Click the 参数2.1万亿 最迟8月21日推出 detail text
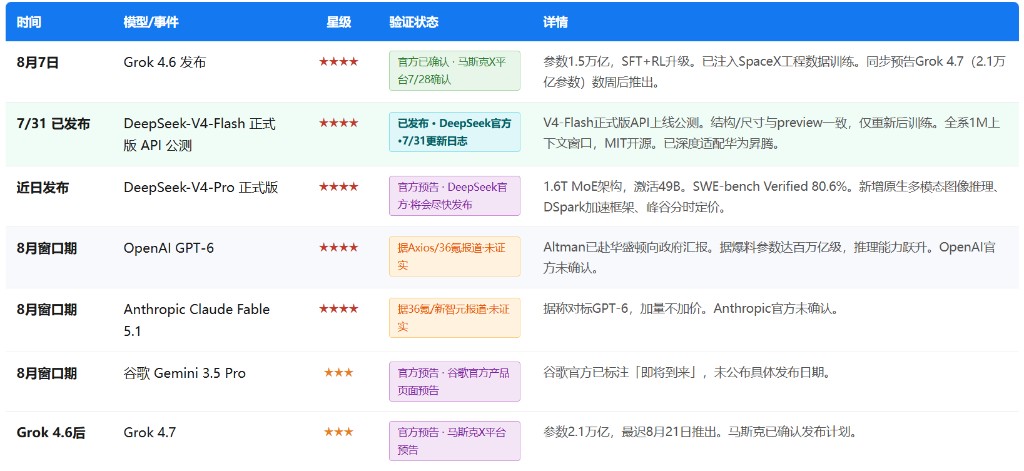This screenshot has width=1024, height=471. [x=699, y=432]
